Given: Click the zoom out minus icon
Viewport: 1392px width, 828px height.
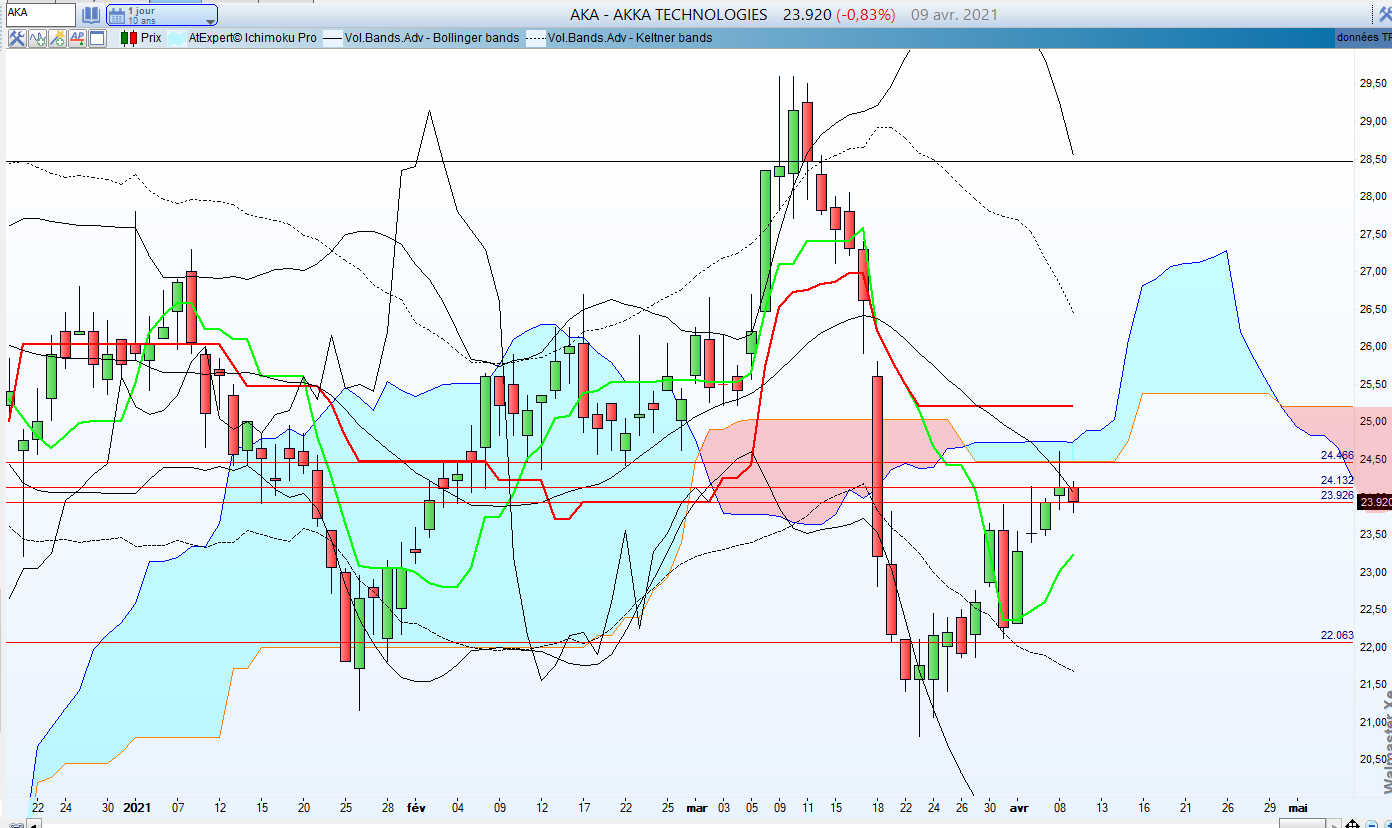Looking at the screenshot, I should coord(1372,824).
